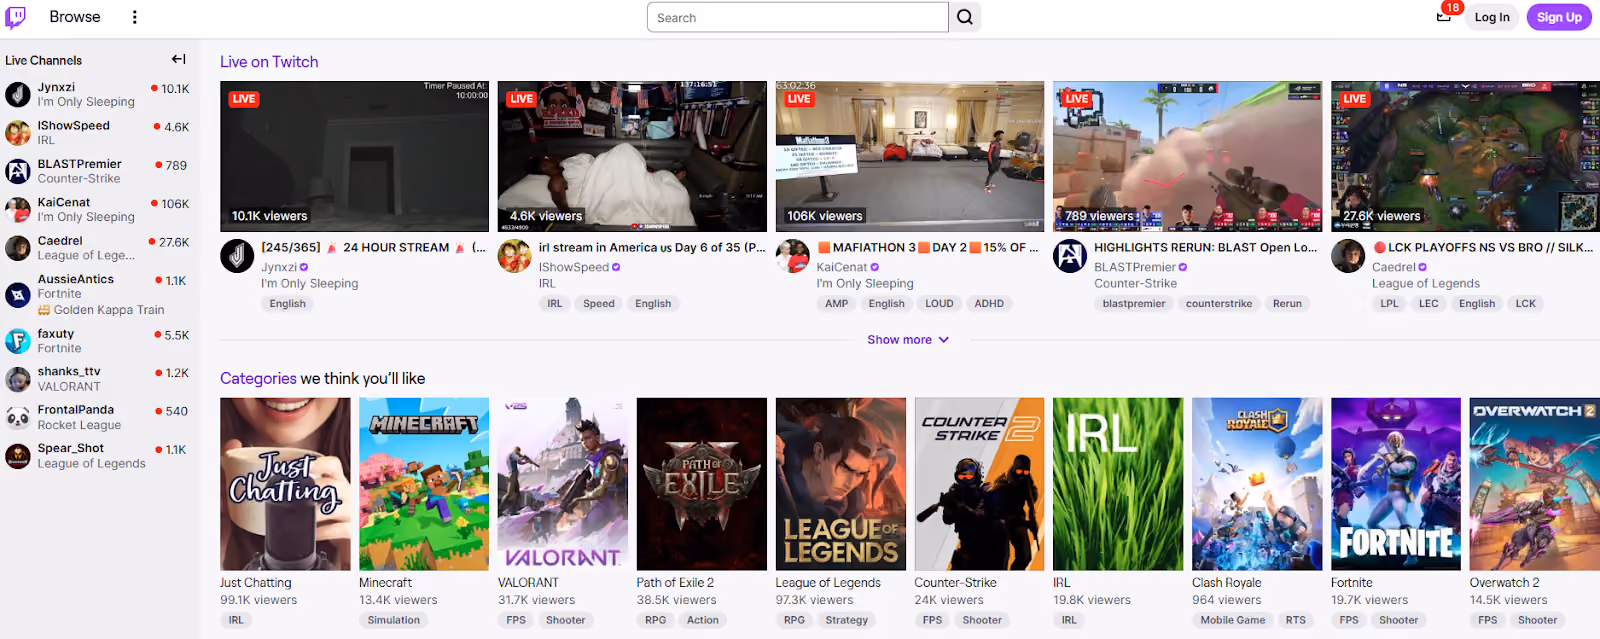Open the BLAST HIGHLIGHTS RERUN thumbnail
The image size is (1600, 639).
tap(1187, 156)
